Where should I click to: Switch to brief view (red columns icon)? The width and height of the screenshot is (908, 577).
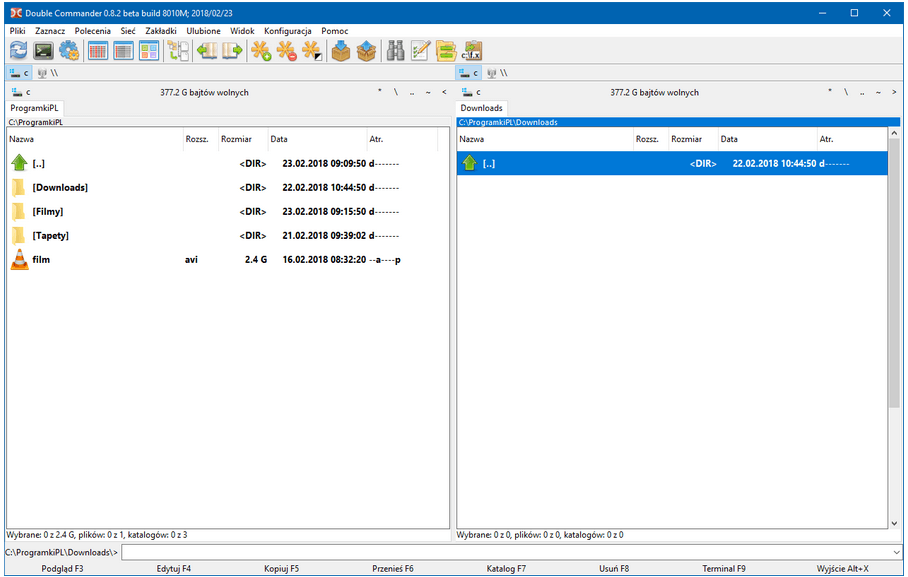tap(98, 51)
